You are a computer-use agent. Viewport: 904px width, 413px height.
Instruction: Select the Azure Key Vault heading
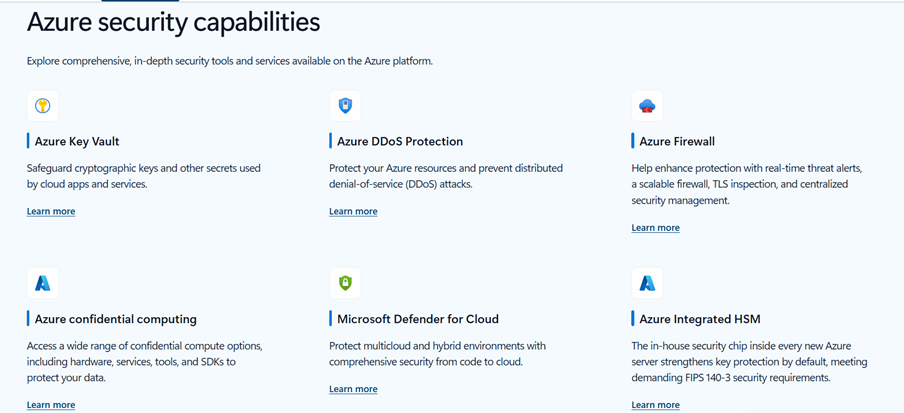[77, 141]
